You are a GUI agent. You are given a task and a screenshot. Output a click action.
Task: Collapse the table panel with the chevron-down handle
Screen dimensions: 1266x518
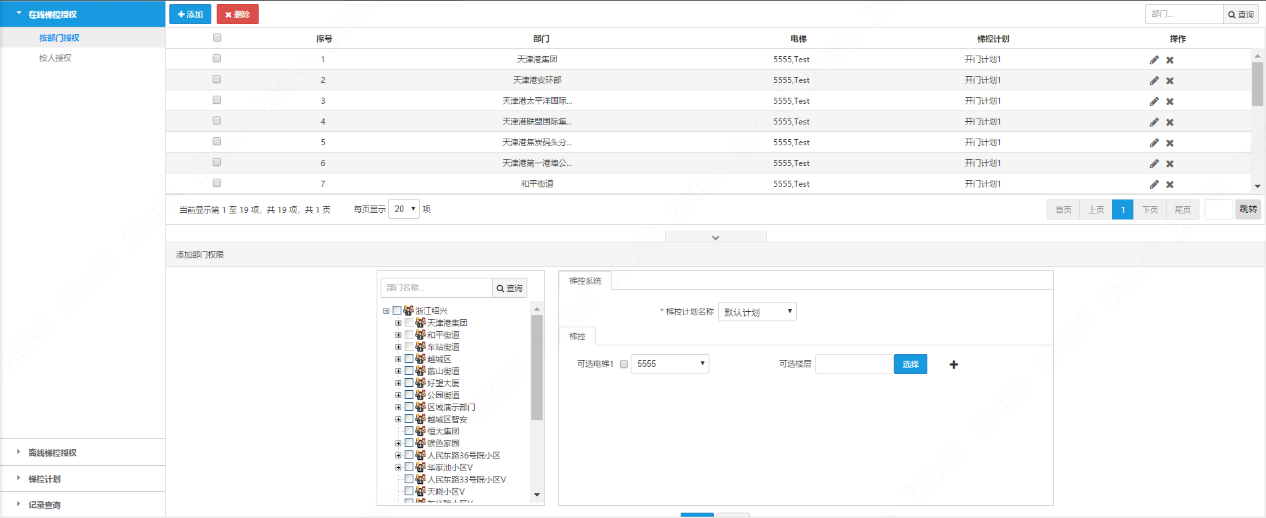tap(715, 237)
